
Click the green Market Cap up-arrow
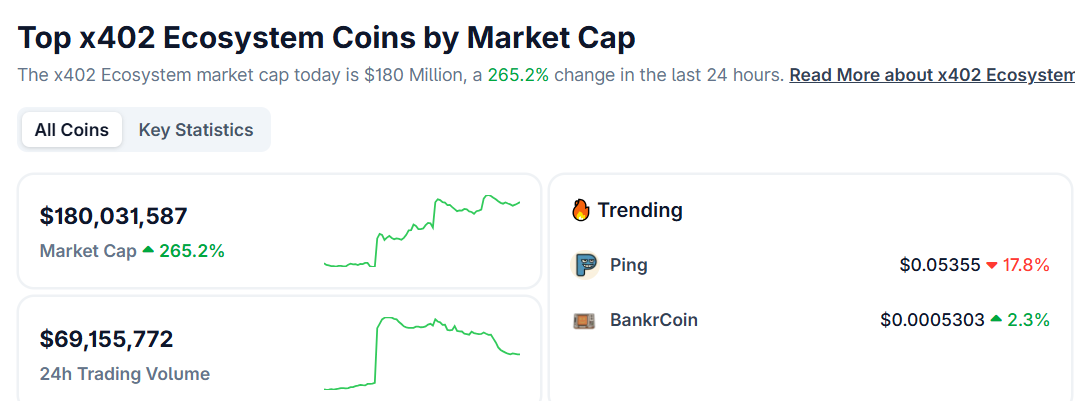148,250
